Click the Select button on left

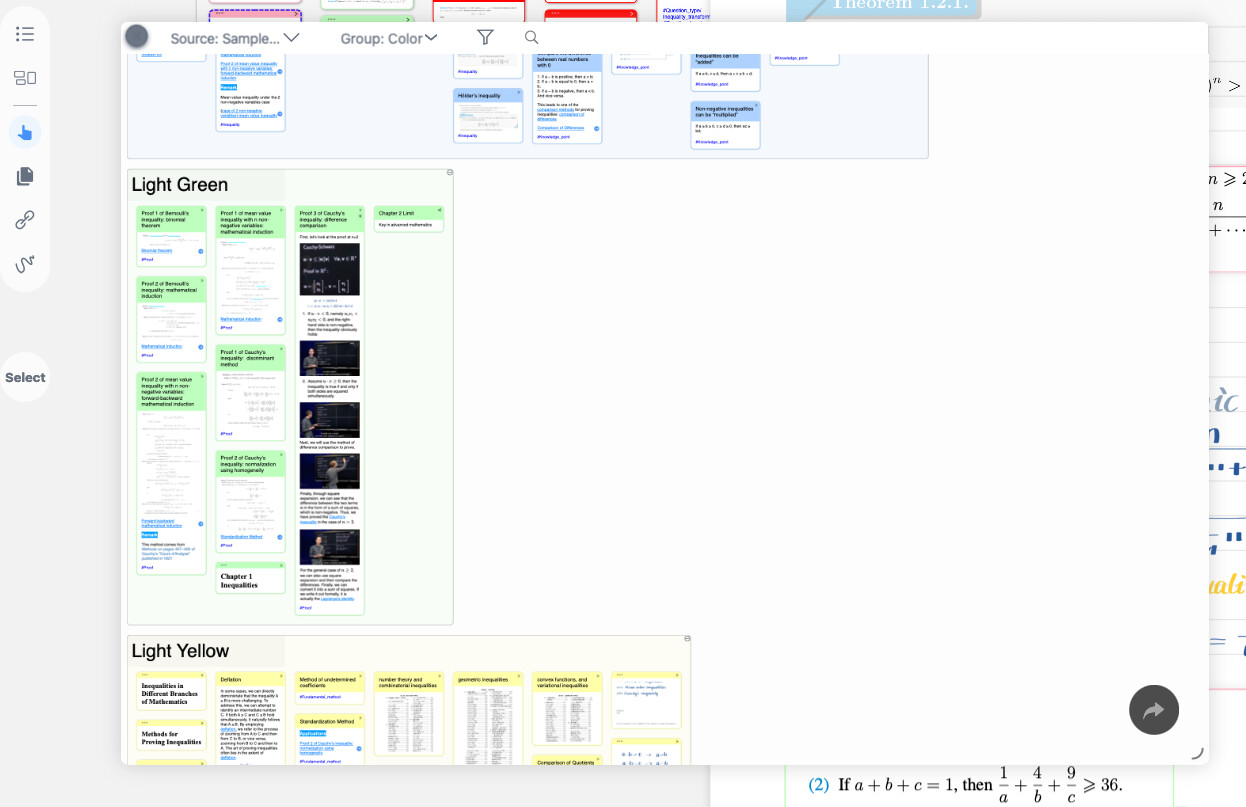[25, 377]
